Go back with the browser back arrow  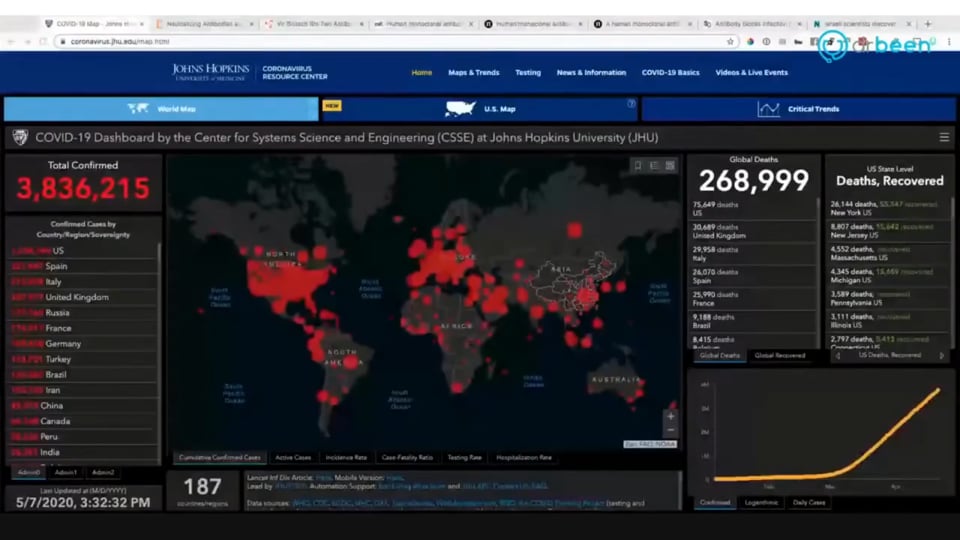[x=11, y=42]
